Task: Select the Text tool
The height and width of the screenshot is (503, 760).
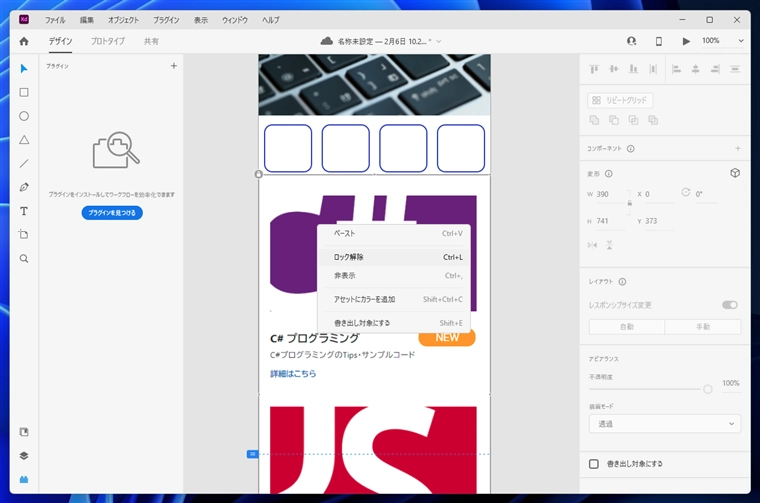Action: 24,211
